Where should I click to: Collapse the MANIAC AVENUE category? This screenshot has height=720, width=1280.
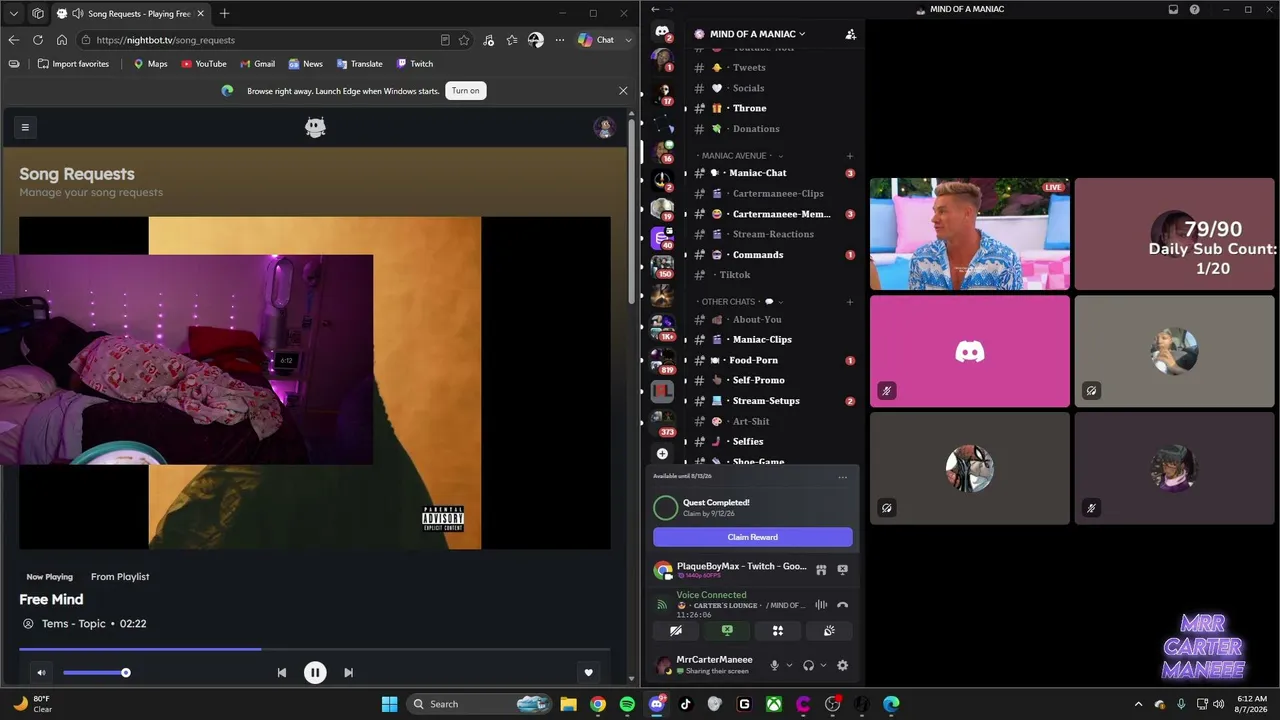739,156
